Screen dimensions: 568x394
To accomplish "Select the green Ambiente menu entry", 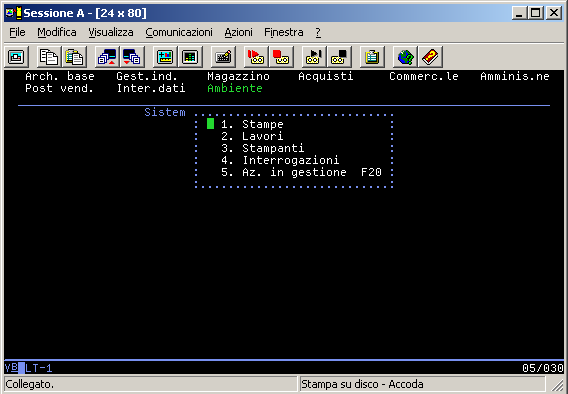I will coord(235,88).
